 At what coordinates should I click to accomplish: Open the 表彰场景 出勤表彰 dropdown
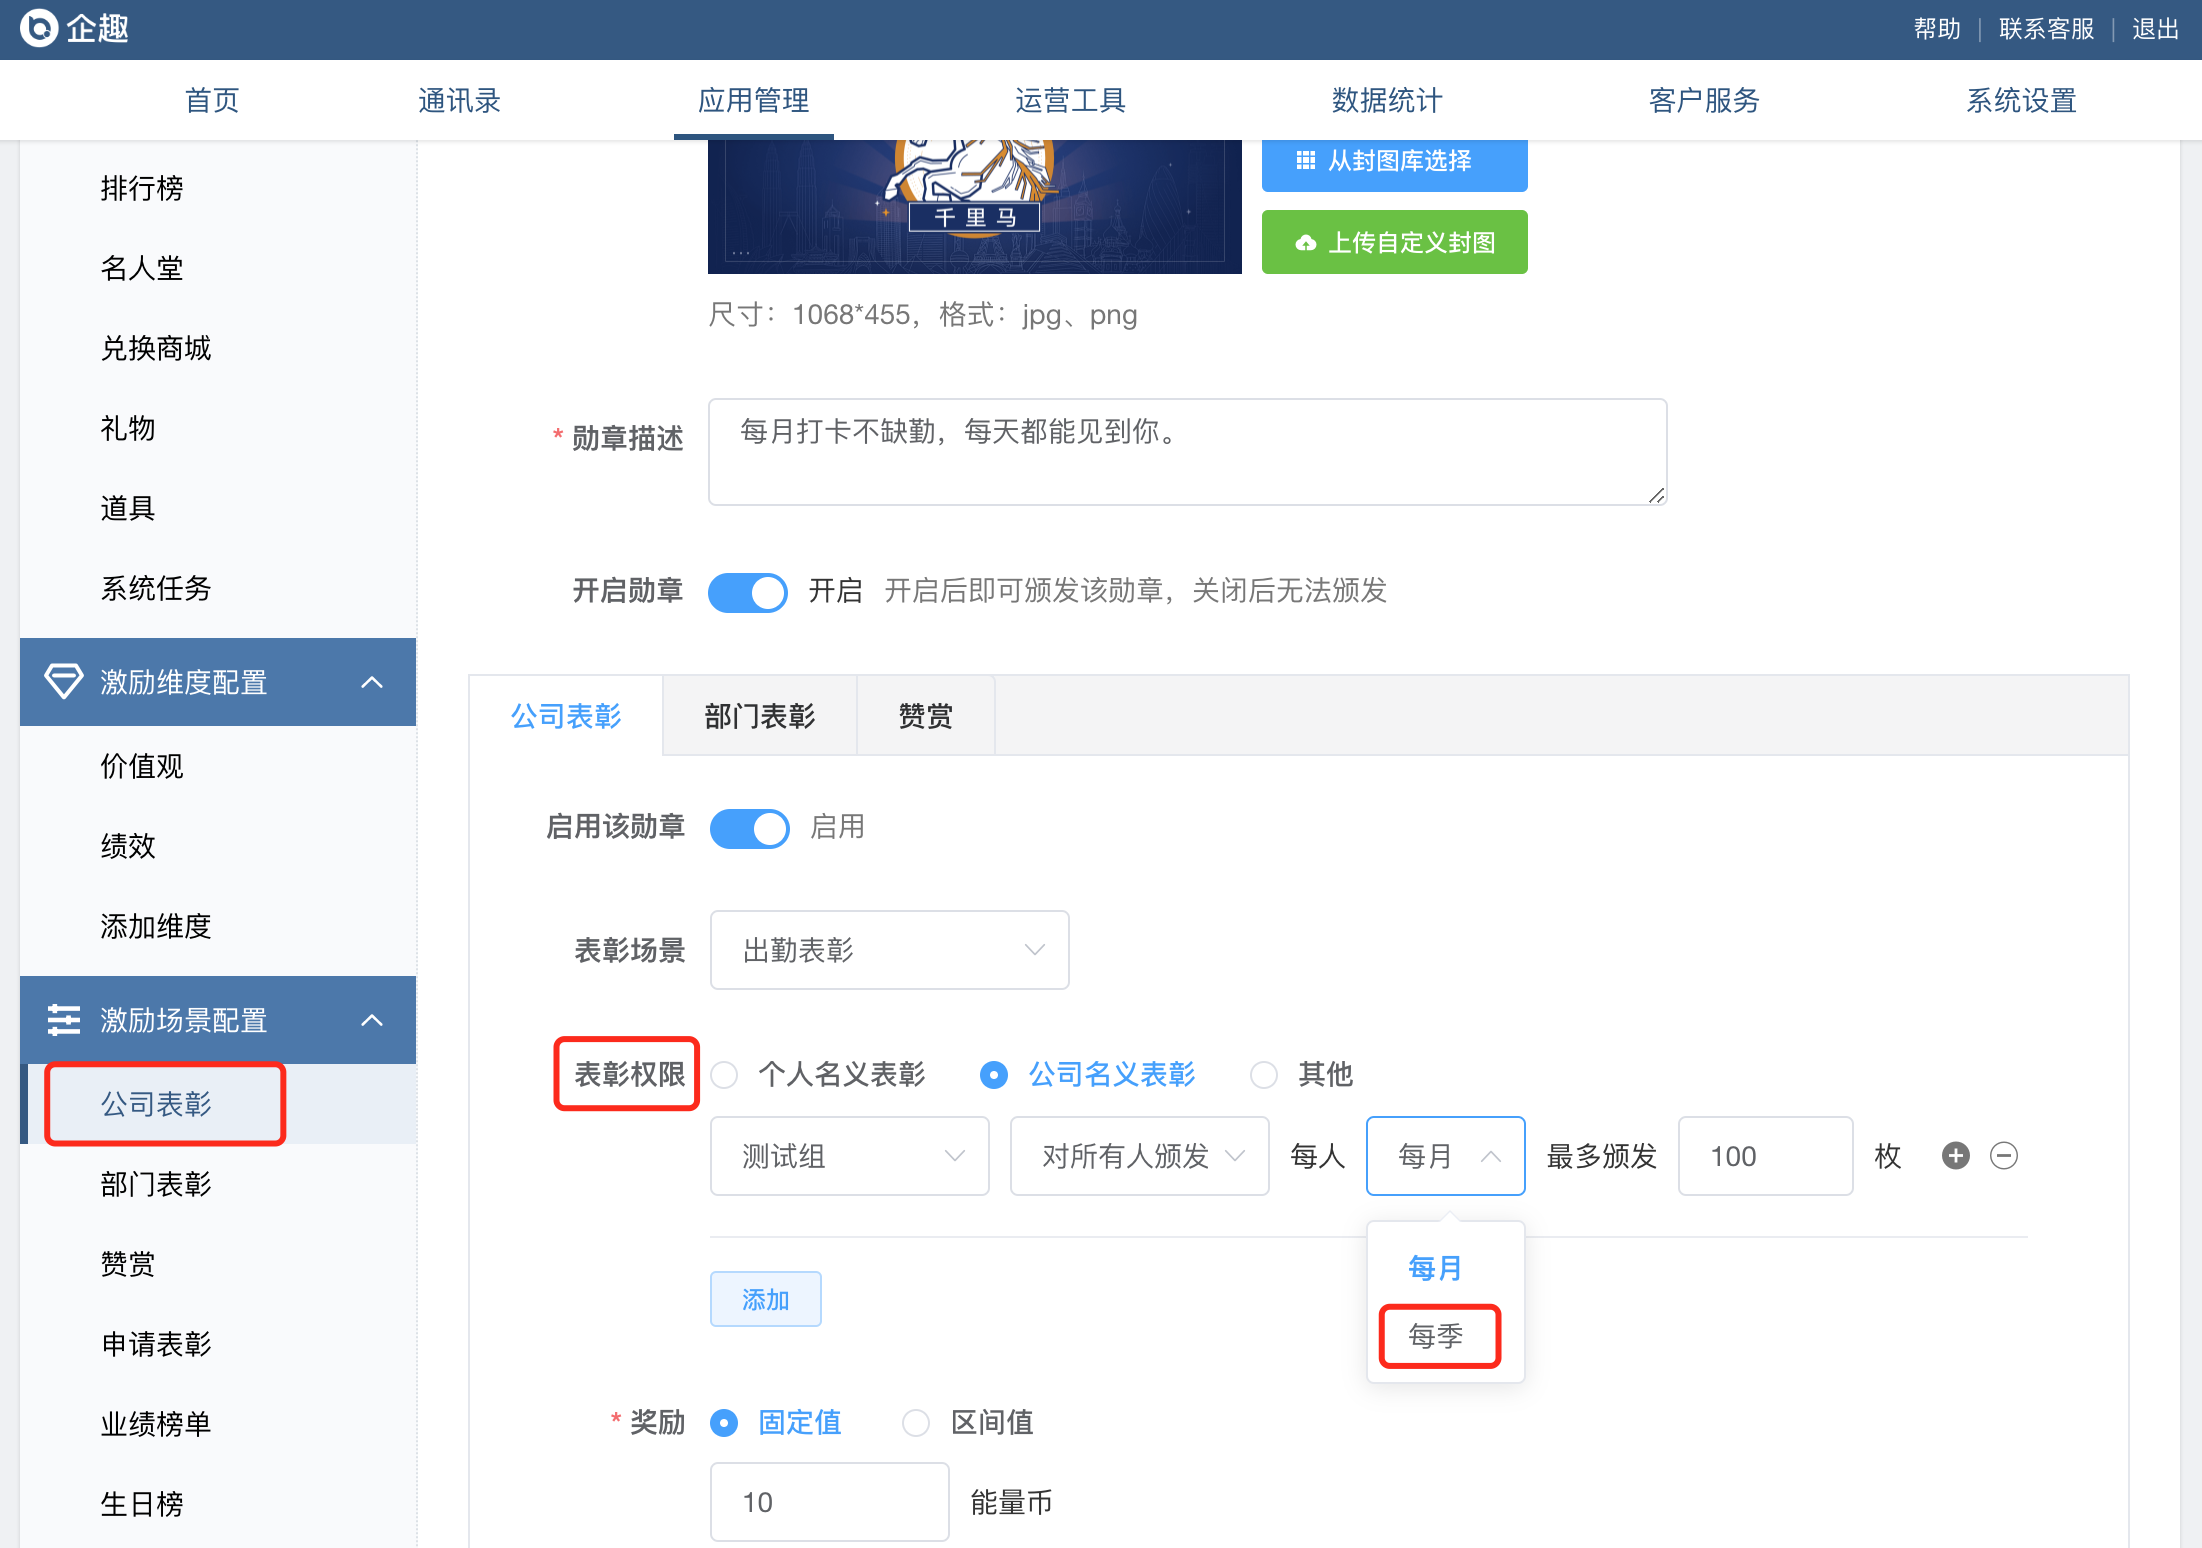pos(889,950)
